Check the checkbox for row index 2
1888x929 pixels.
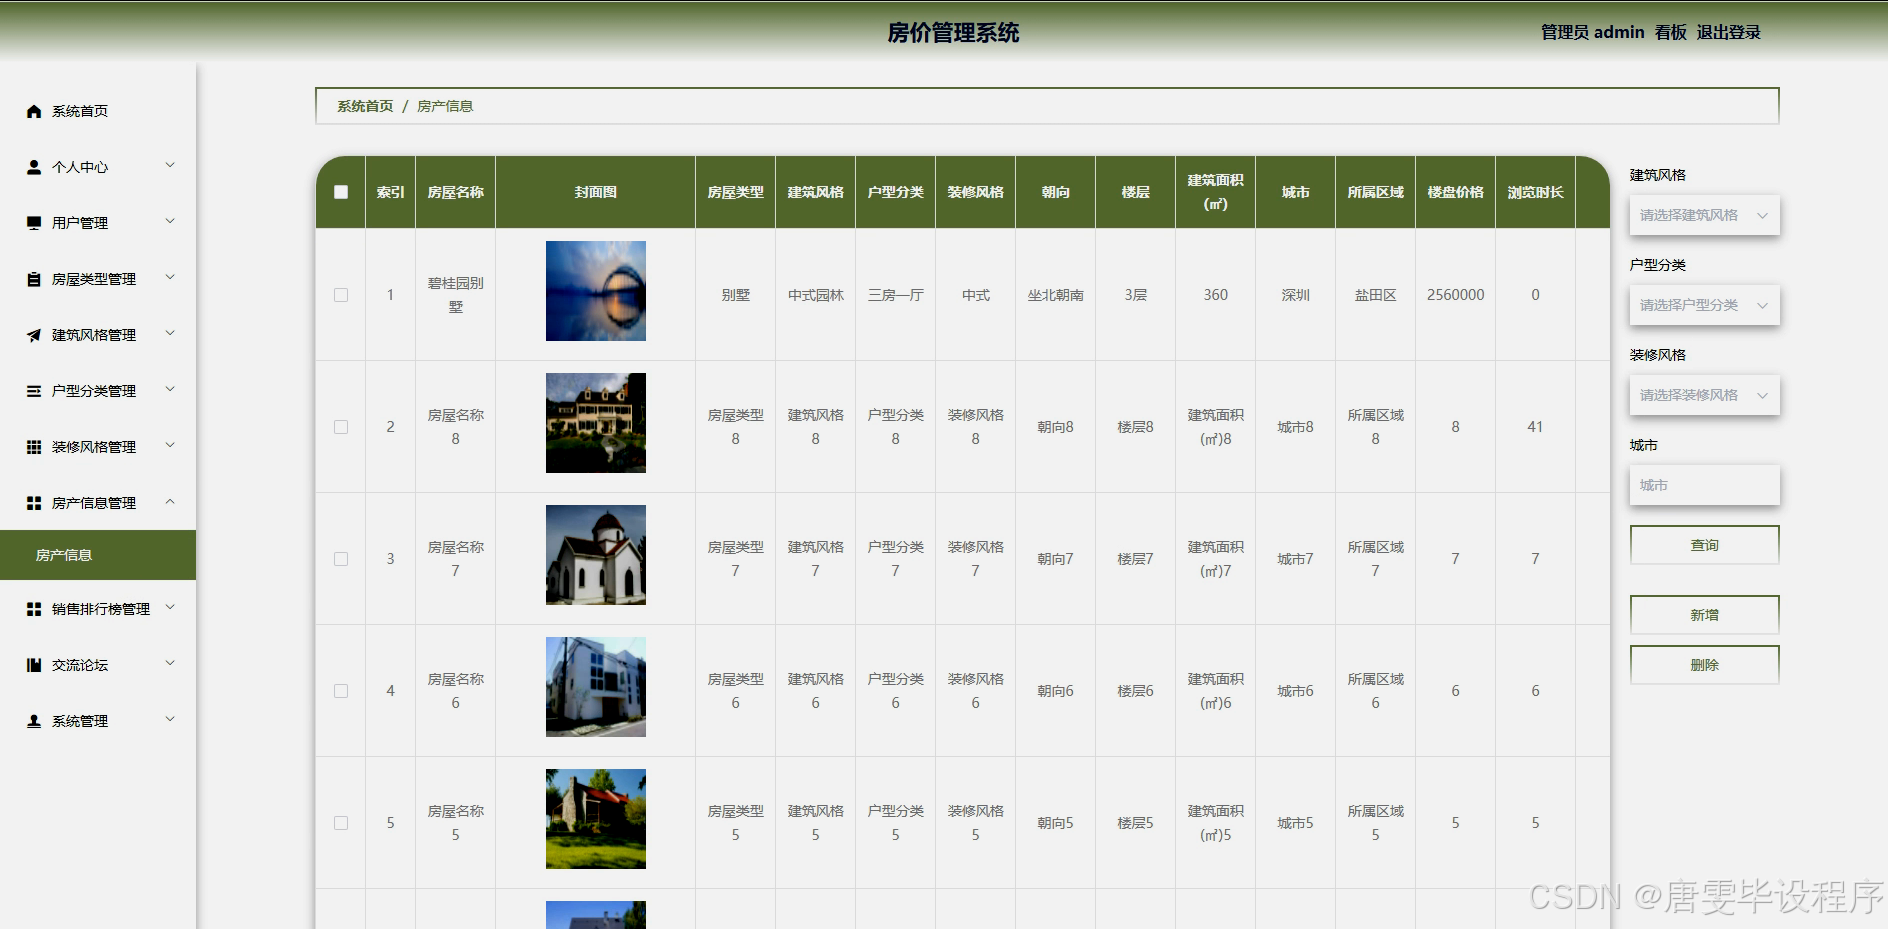341,427
